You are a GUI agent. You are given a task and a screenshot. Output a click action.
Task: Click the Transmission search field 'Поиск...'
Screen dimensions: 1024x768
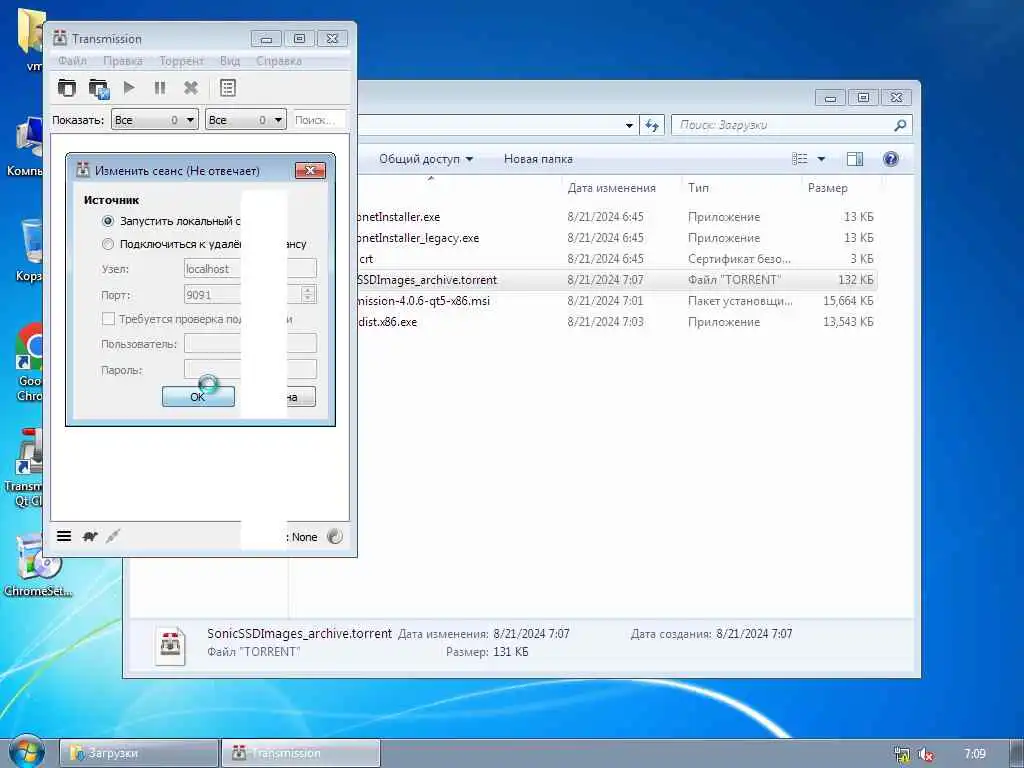tap(319, 120)
